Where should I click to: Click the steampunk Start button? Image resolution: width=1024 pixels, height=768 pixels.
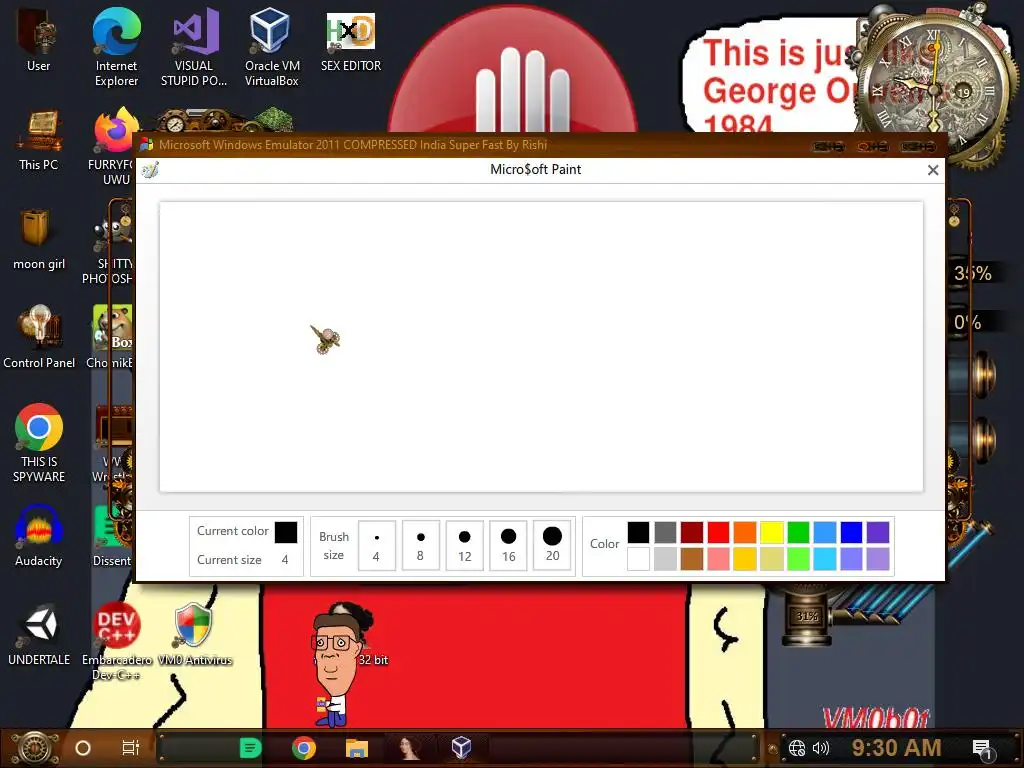tap(34, 748)
